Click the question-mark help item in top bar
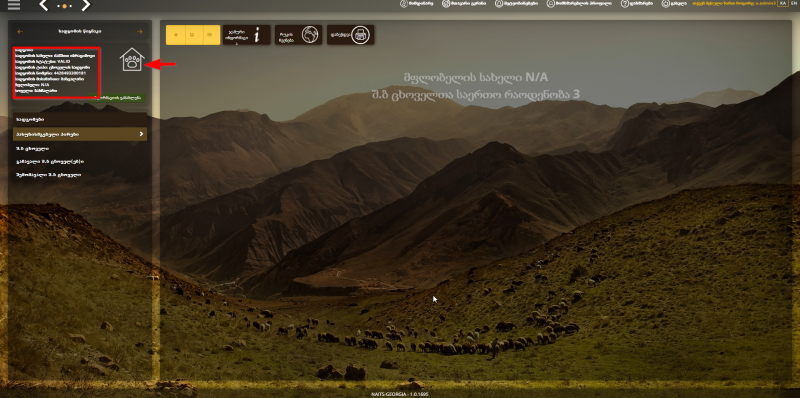This screenshot has width=800, height=398. coord(637,4)
